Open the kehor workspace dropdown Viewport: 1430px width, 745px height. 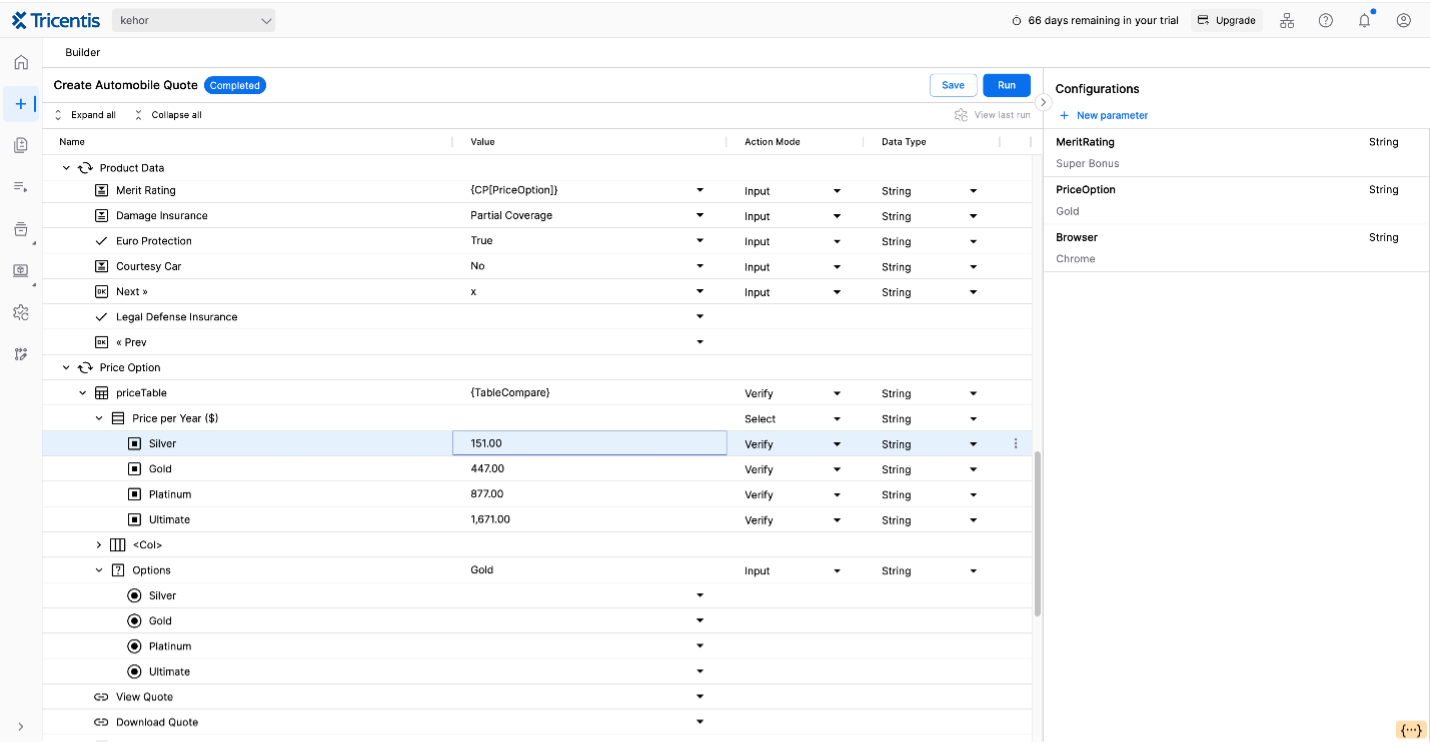coord(193,20)
